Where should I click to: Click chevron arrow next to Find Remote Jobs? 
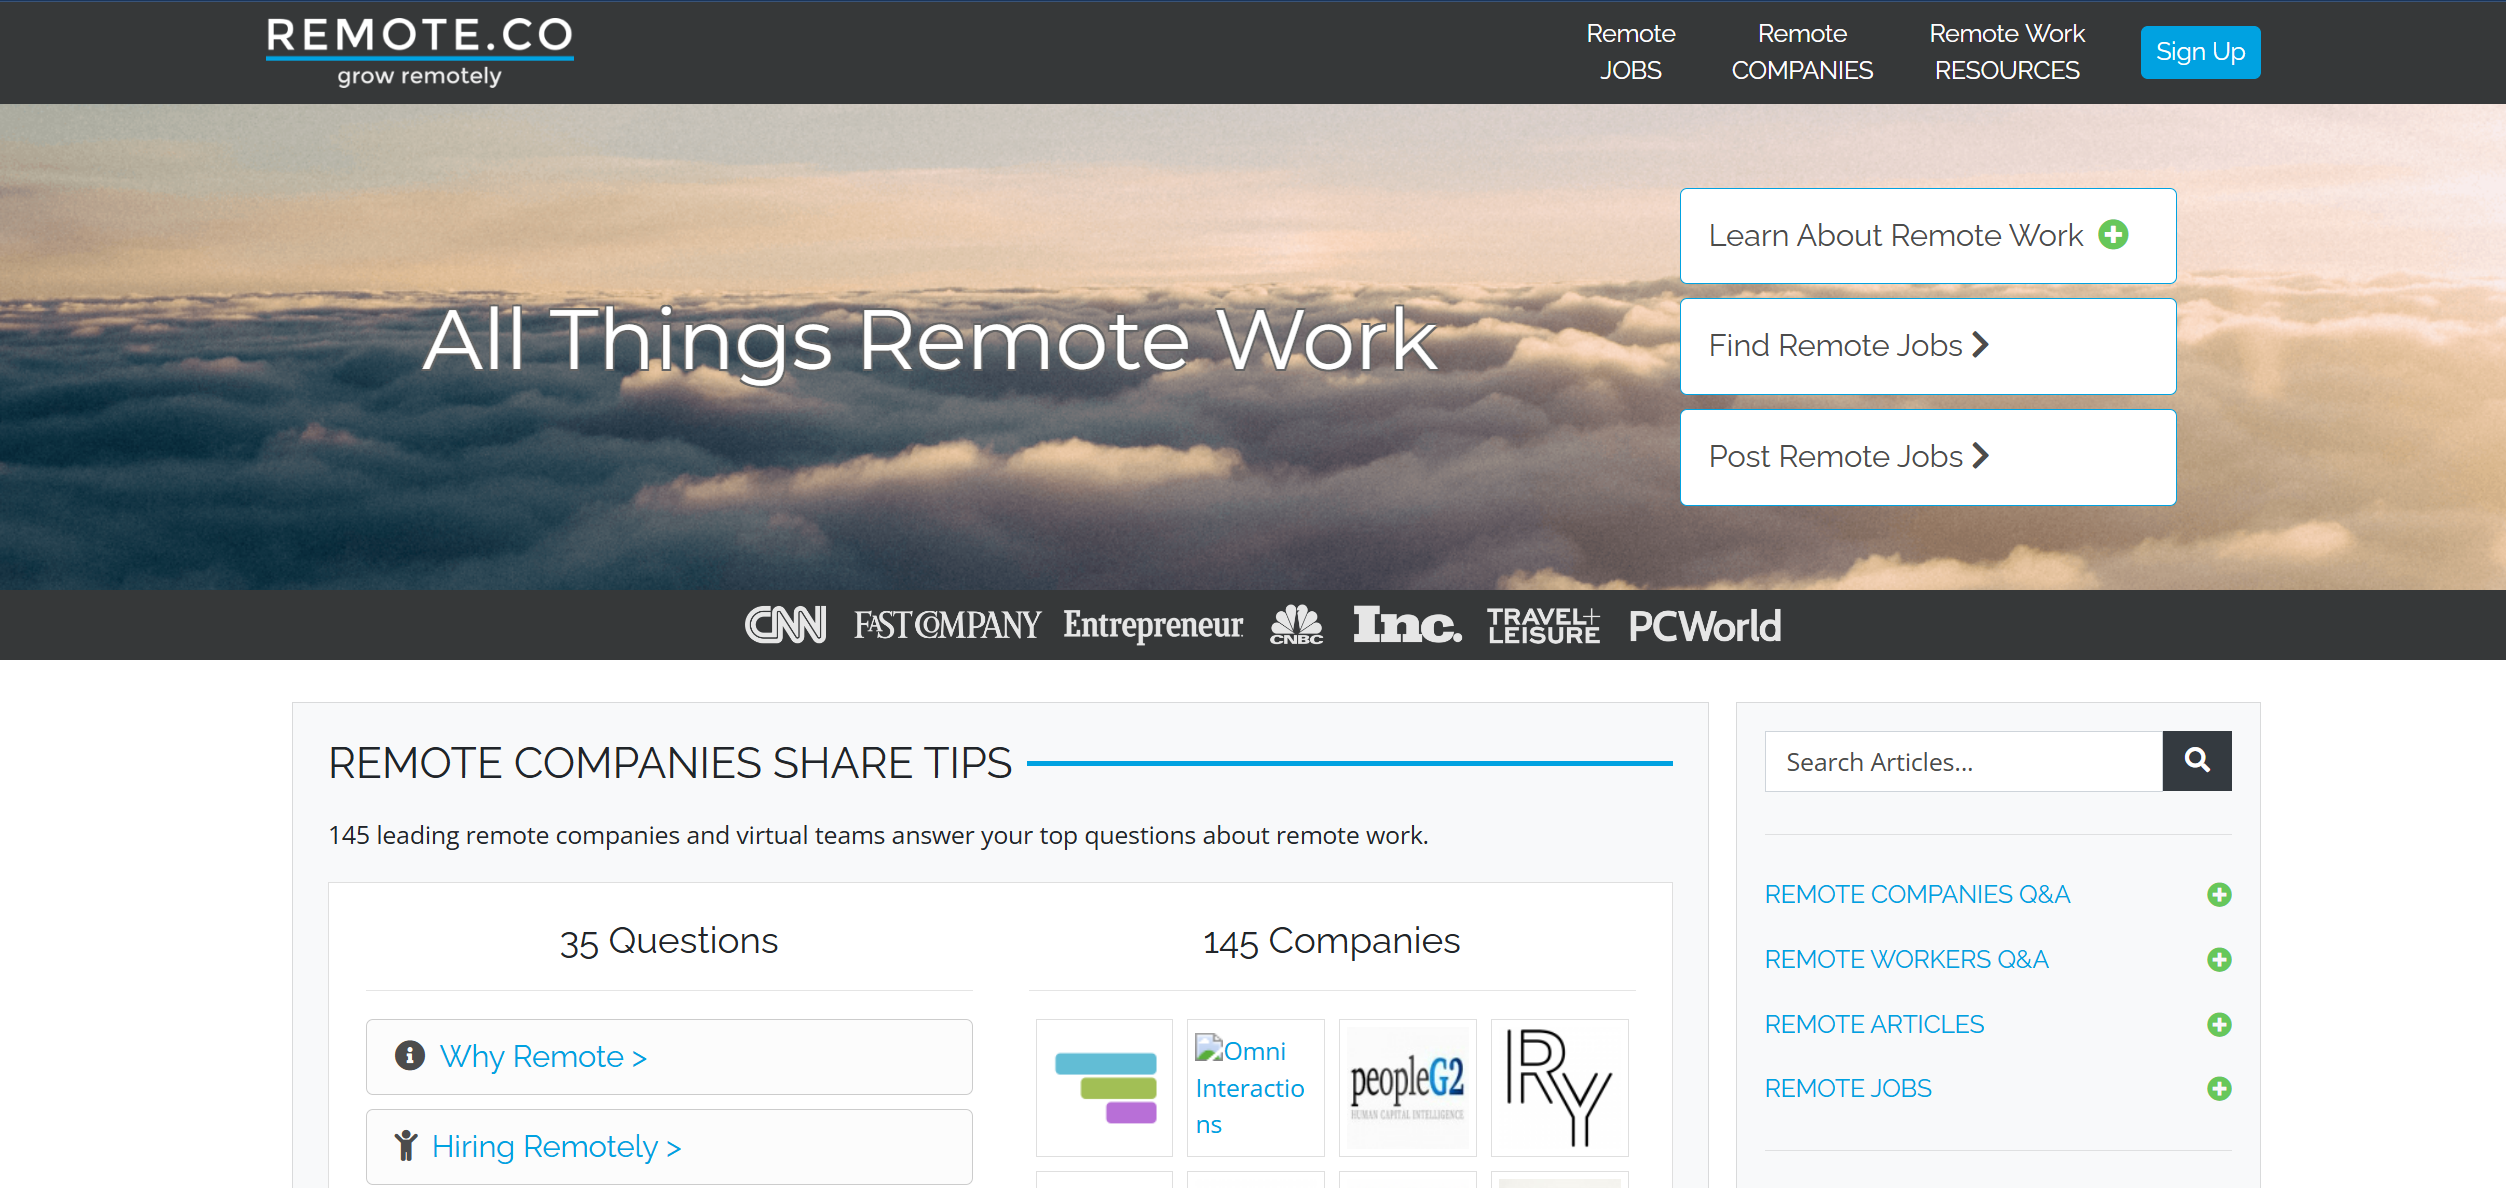click(x=1981, y=345)
